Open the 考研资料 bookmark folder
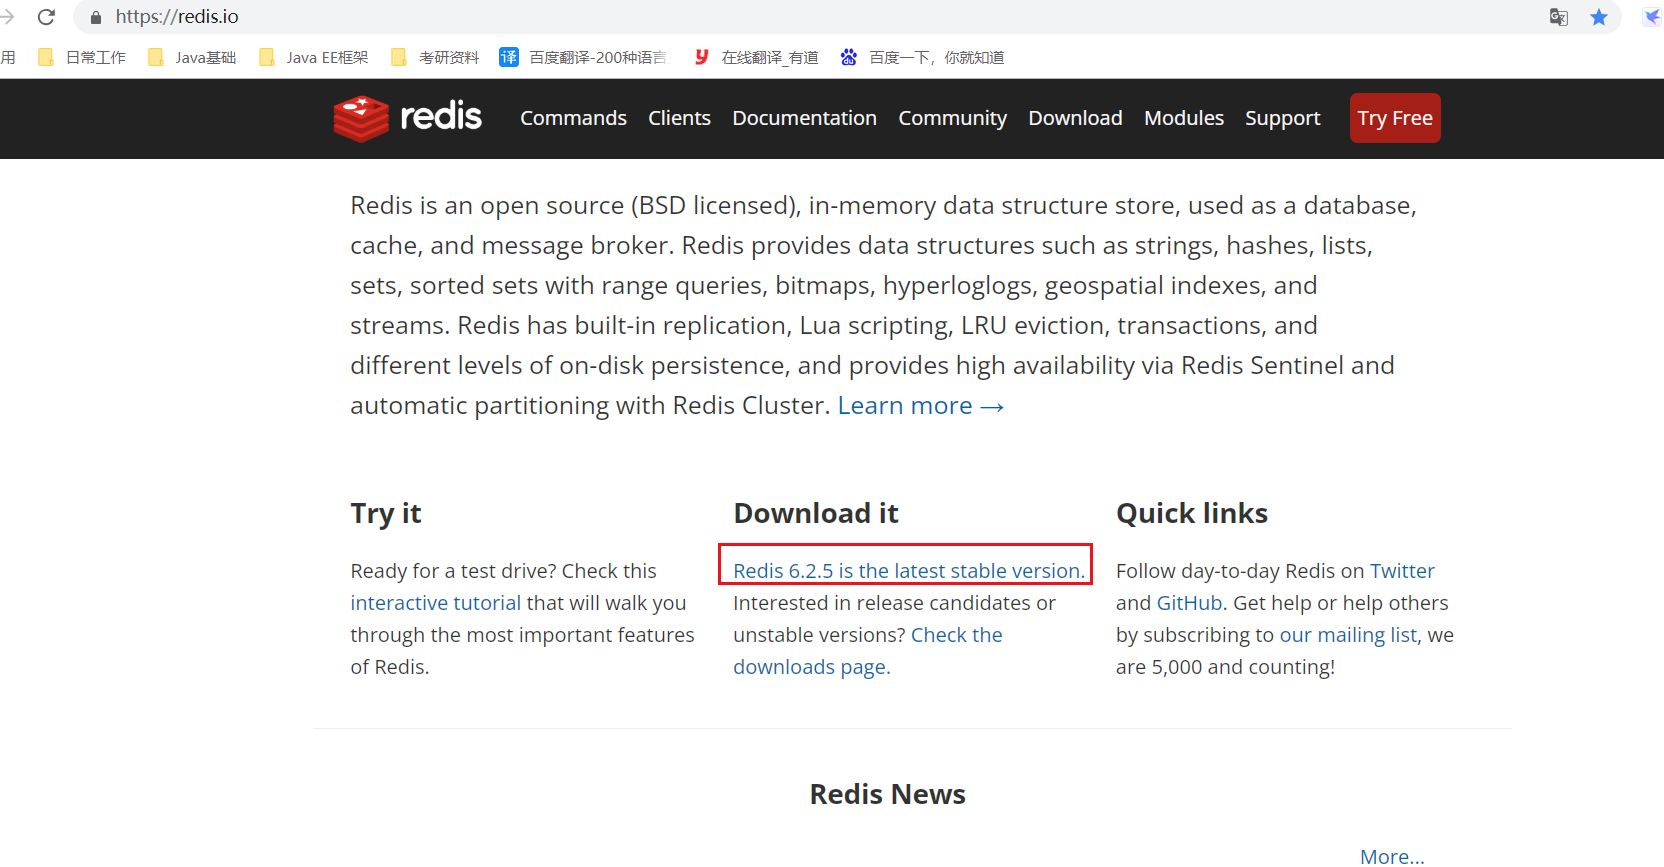Image resolution: width=1664 pixels, height=867 pixels. pos(435,58)
